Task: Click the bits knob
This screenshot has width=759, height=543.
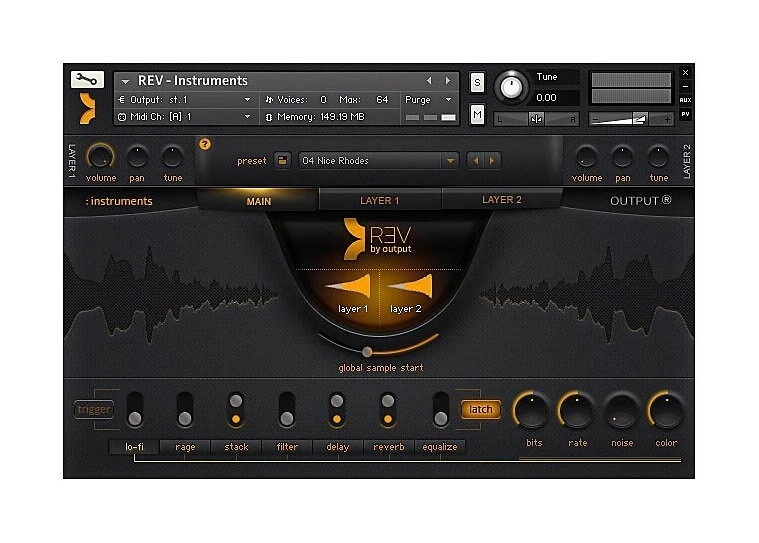Action: pos(531,410)
